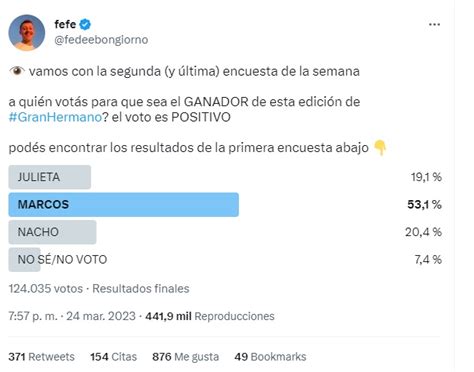Click the 124.035 votos total

pos(46,289)
